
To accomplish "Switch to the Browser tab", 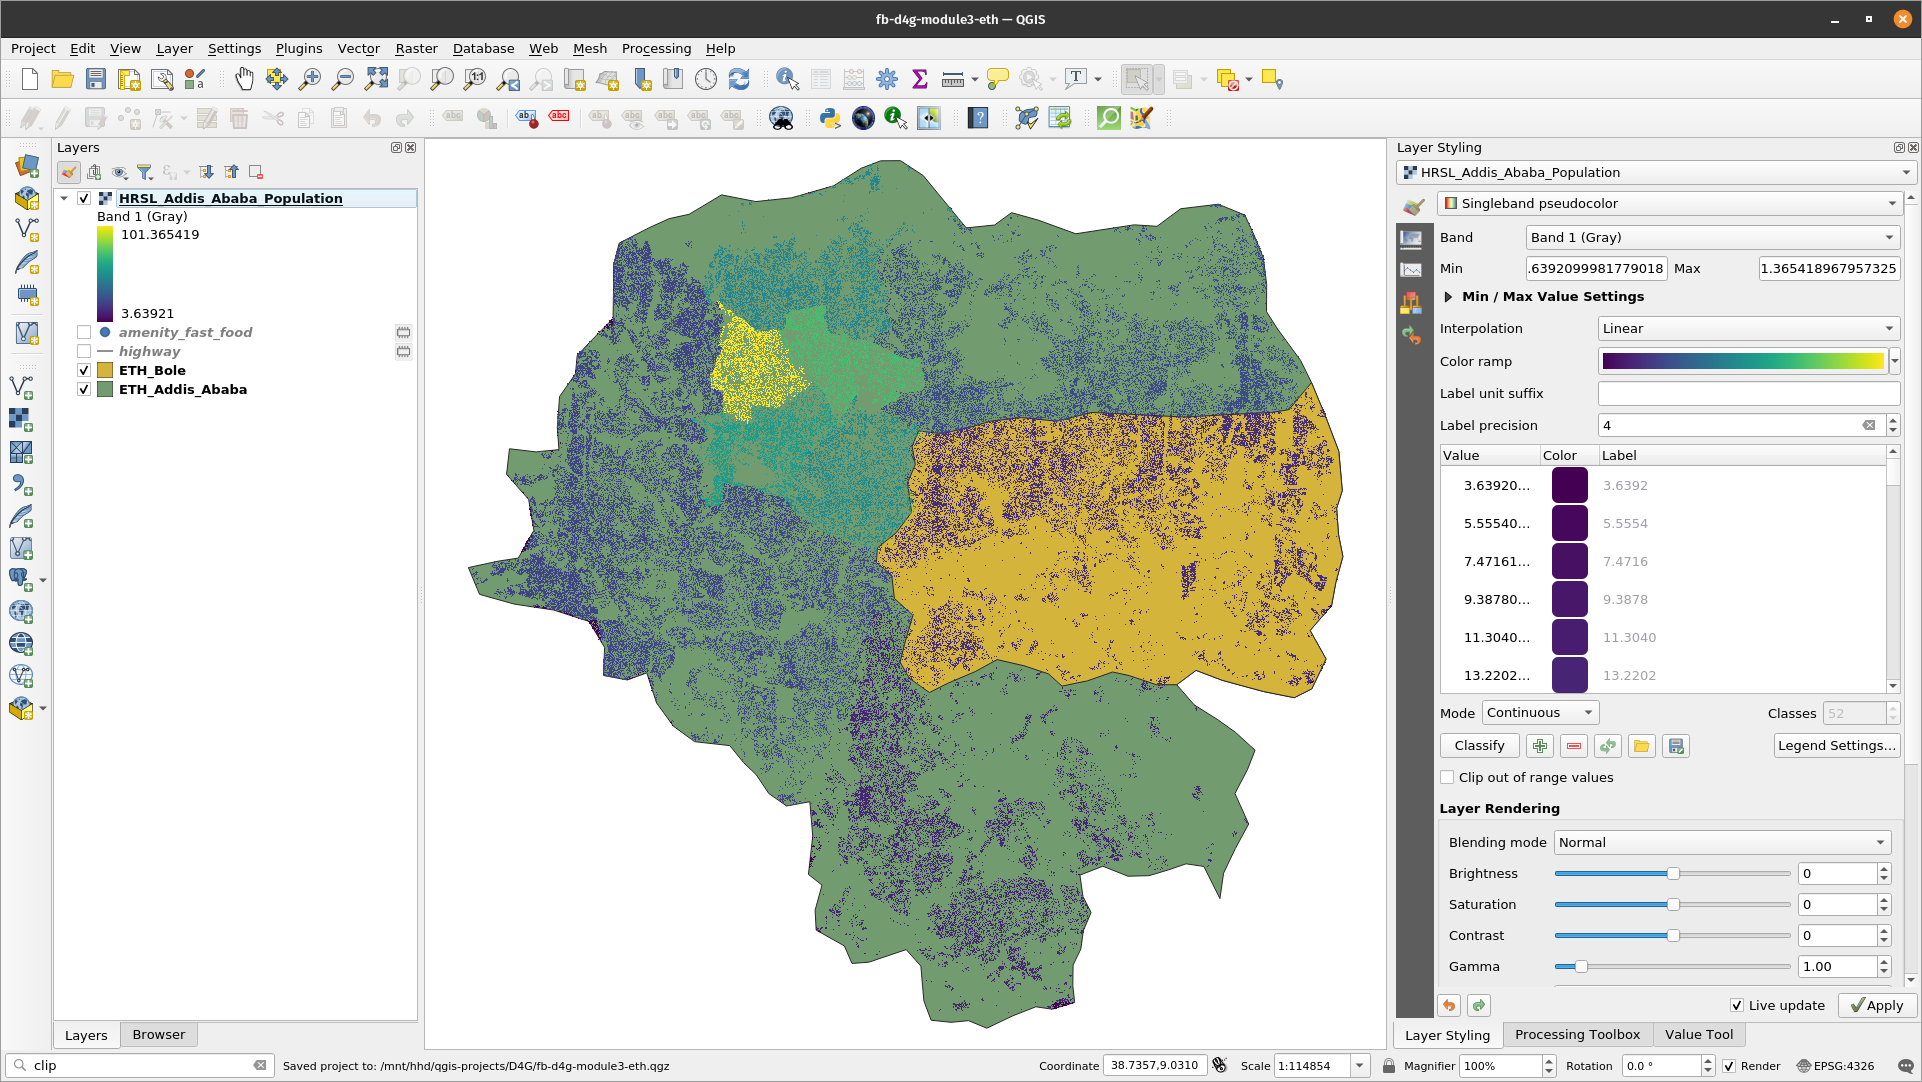I will click(157, 1033).
